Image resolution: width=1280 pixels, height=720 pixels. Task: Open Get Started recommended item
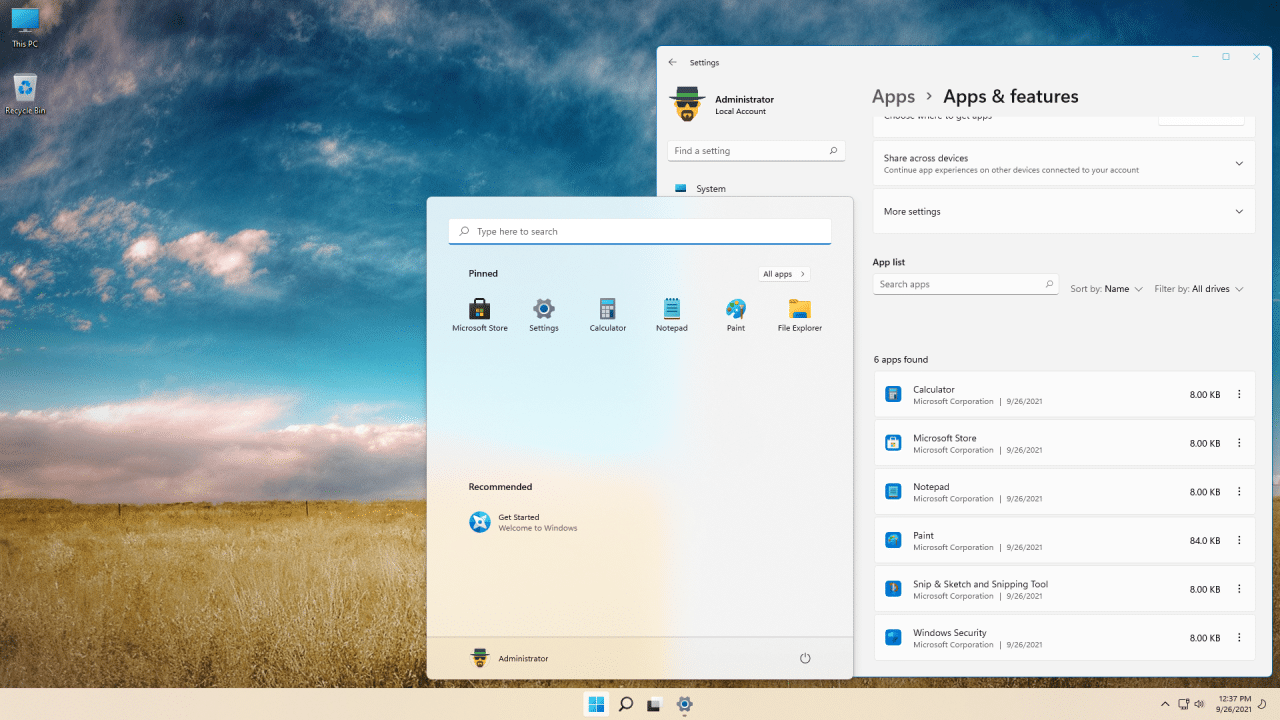pyautogui.click(x=524, y=522)
